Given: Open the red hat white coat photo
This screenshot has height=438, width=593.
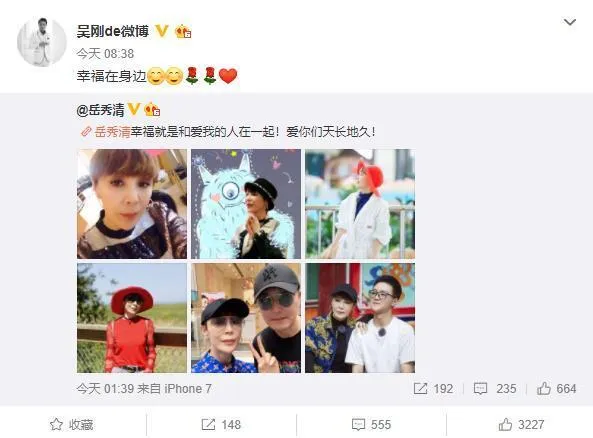Looking at the screenshot, I should (x=360, y=204).
